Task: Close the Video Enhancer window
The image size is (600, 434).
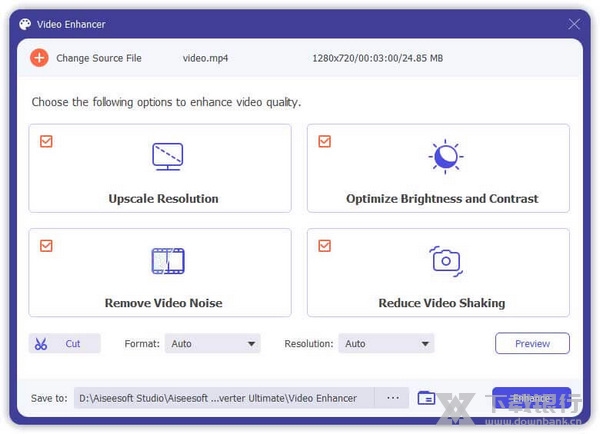Action: coord(574,24)
